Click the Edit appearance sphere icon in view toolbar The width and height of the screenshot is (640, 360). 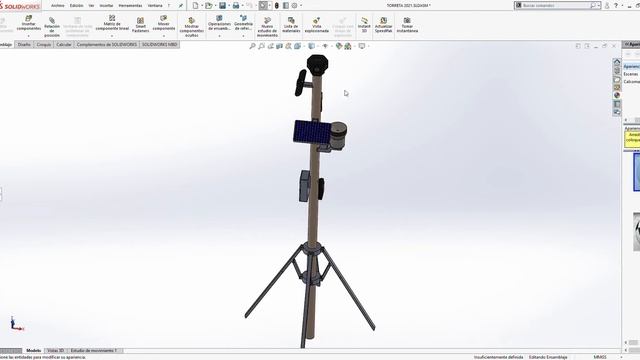click(x=339, y=46)
